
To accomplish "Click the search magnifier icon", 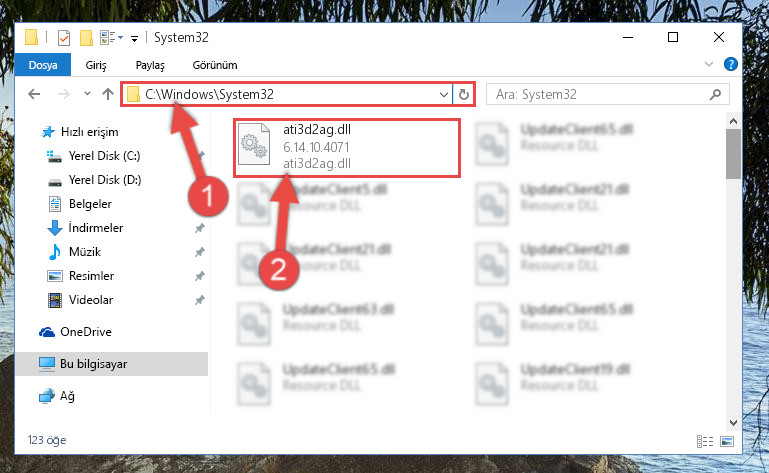I will pyautogui.click(x=716, y=94).
